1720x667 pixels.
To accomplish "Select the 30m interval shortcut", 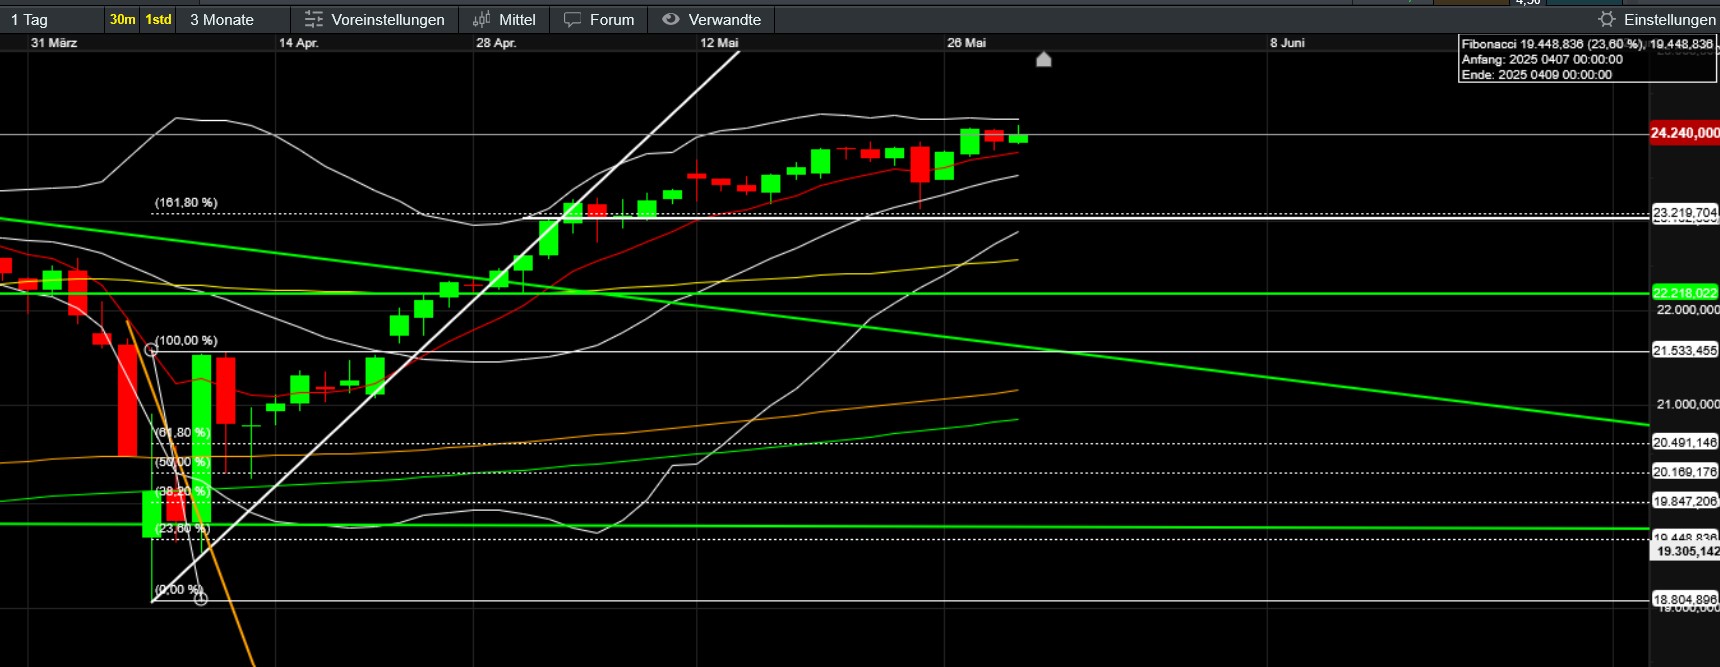I will (122, 19).
